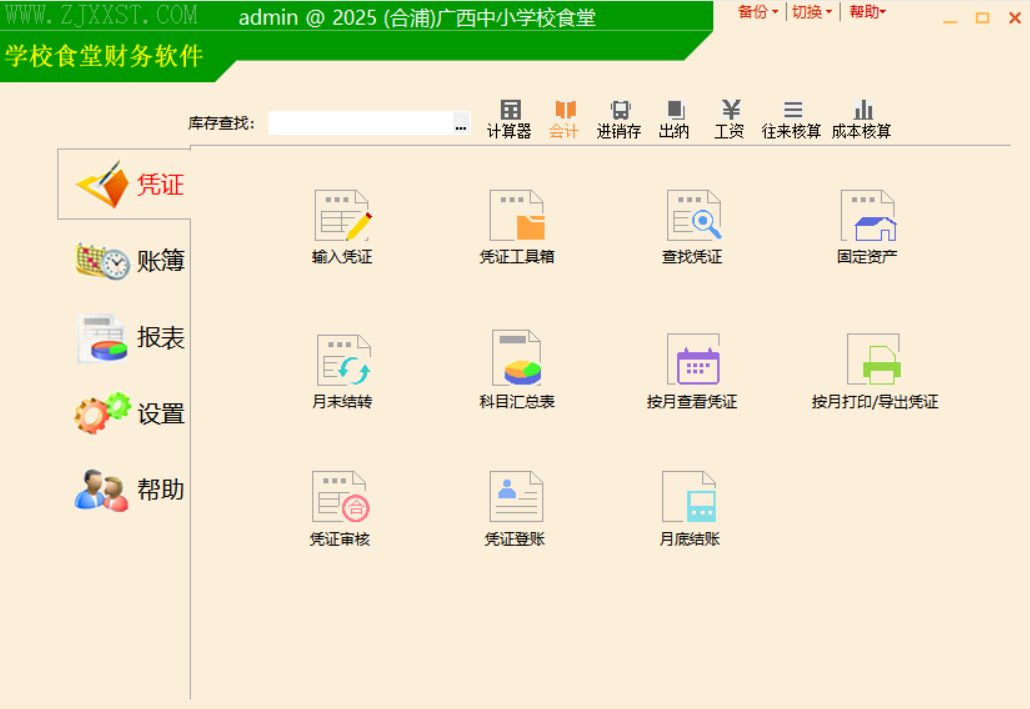Screen dimensions: 1030x709
Task: Open the 进销存 inventory module
Action: click(x=618, y=118)
